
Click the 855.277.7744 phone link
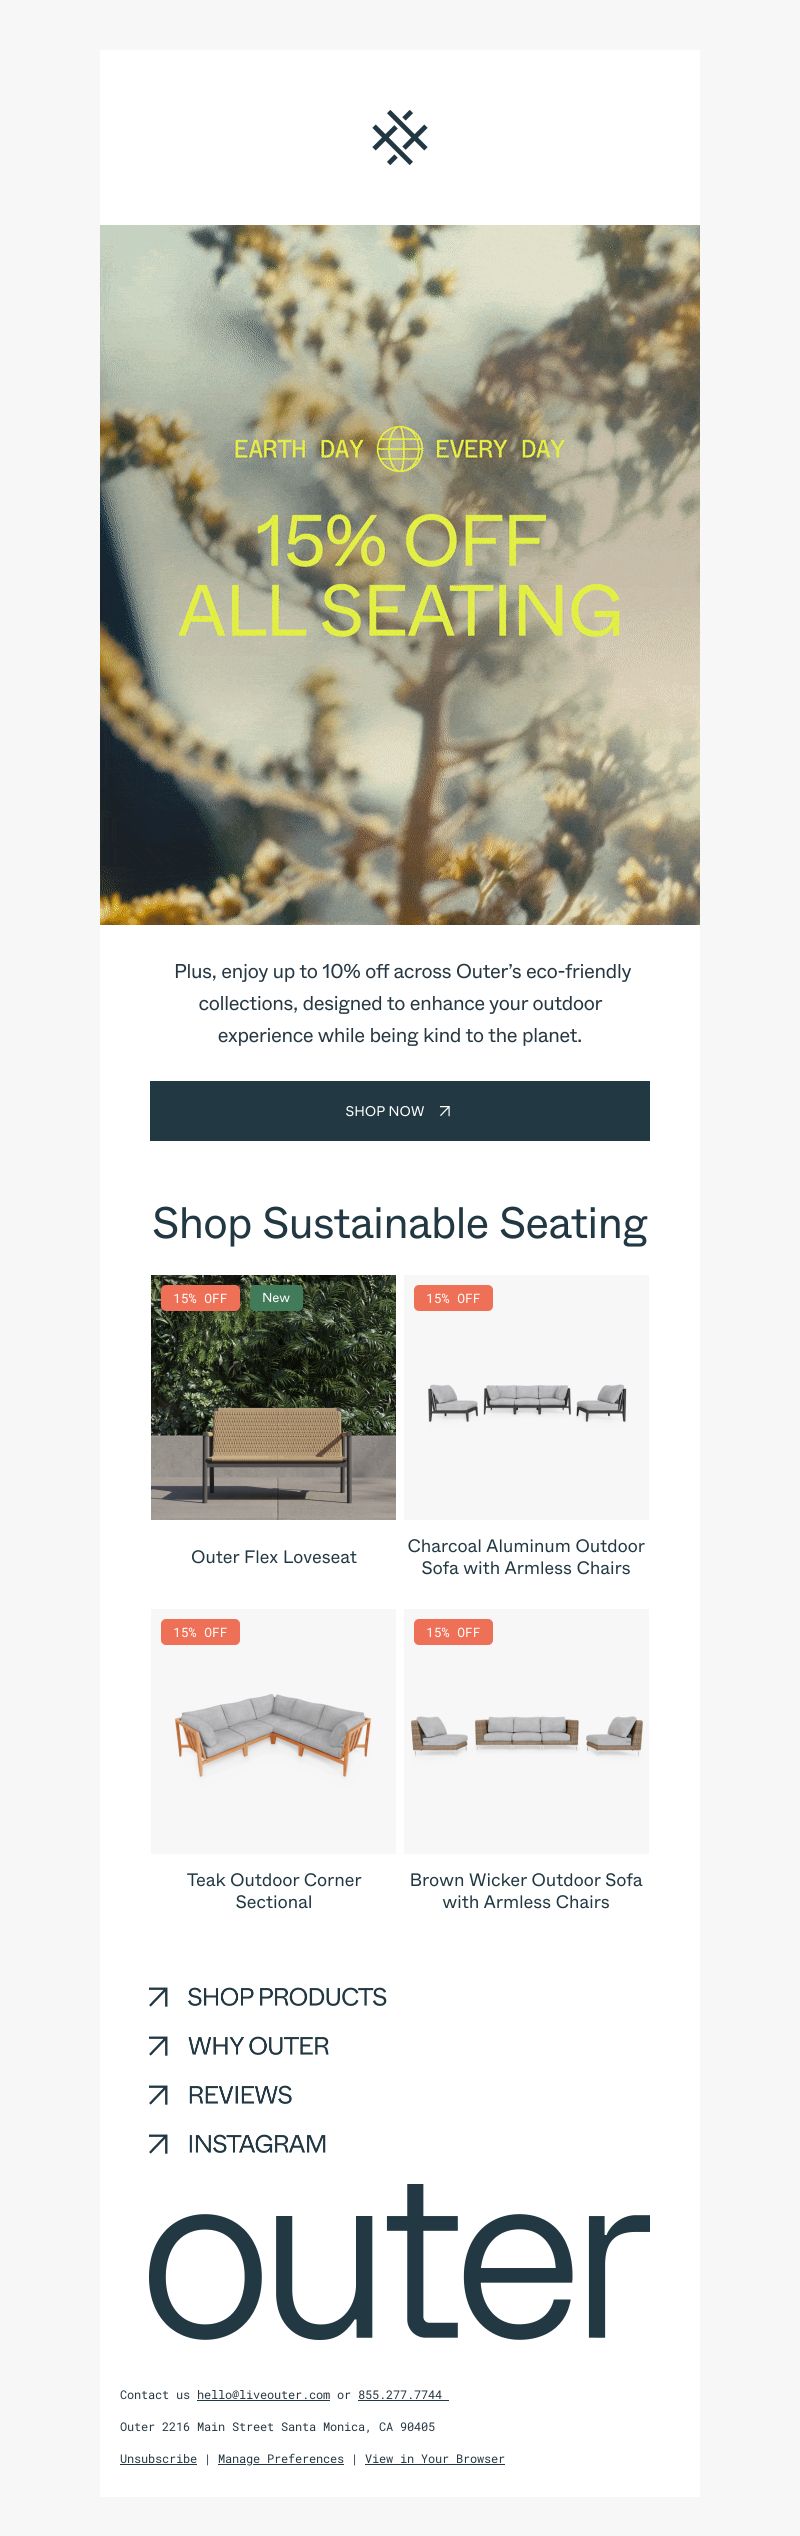coord(403,2395)
